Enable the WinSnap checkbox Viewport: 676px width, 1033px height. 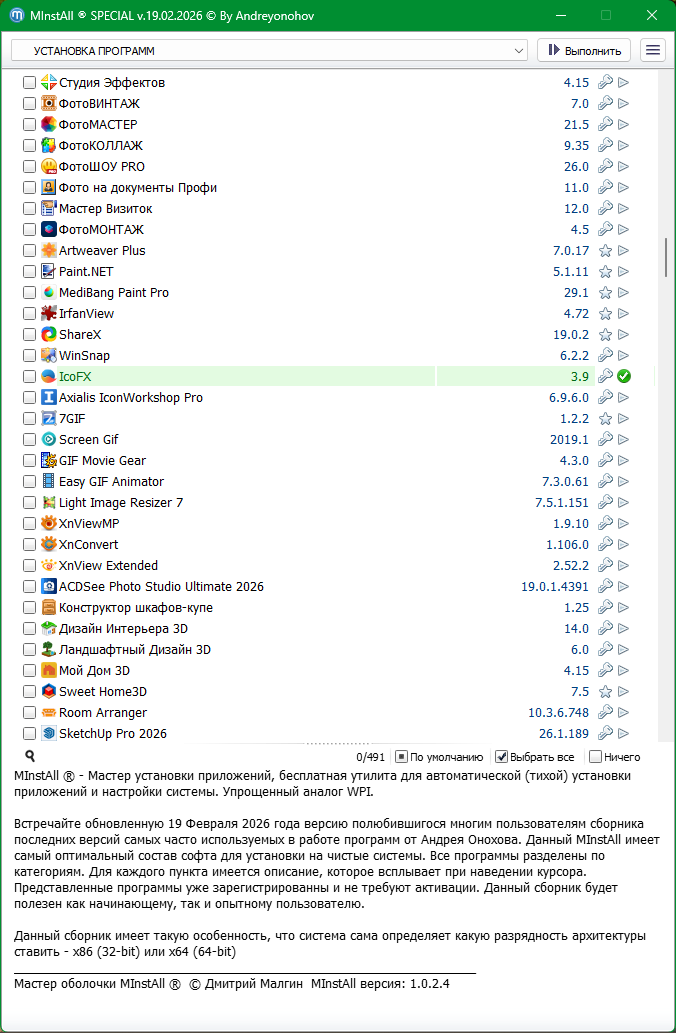(x=29, y=356)
